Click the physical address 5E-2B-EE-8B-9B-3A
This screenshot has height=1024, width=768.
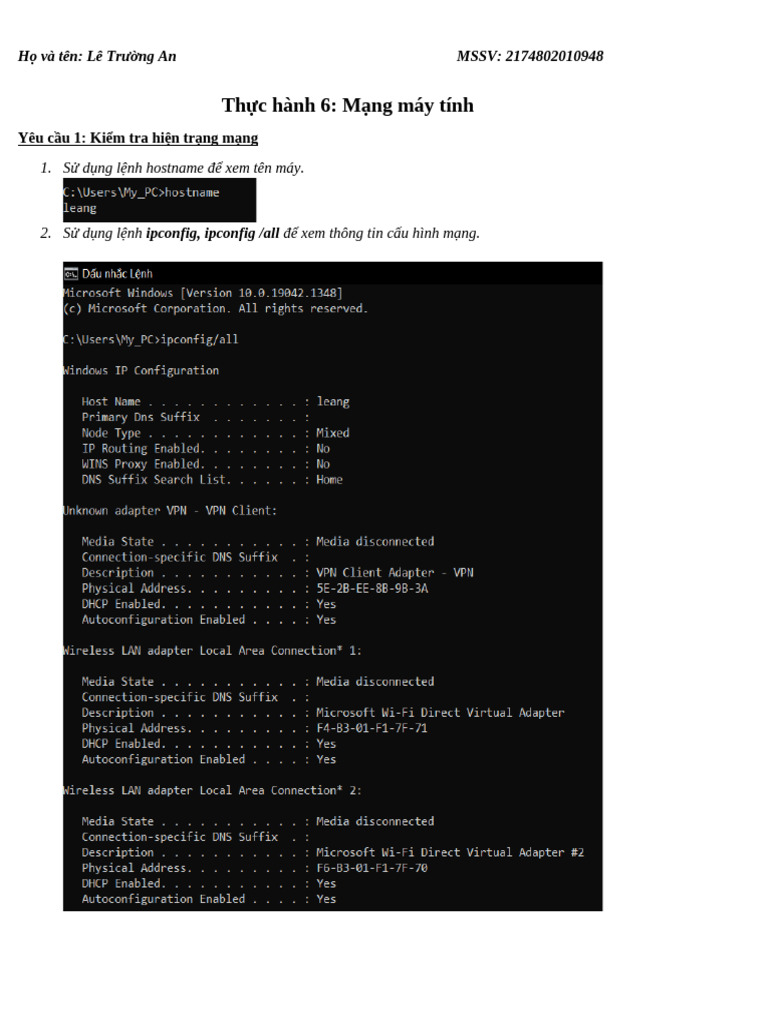[x=372, y=588]
